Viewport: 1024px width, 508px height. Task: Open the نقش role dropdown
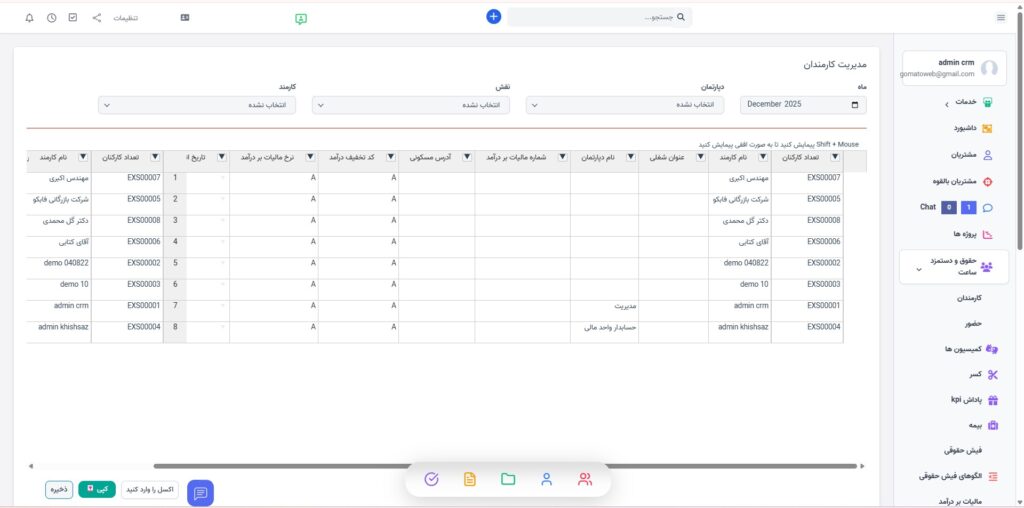(x=411, y=104)
